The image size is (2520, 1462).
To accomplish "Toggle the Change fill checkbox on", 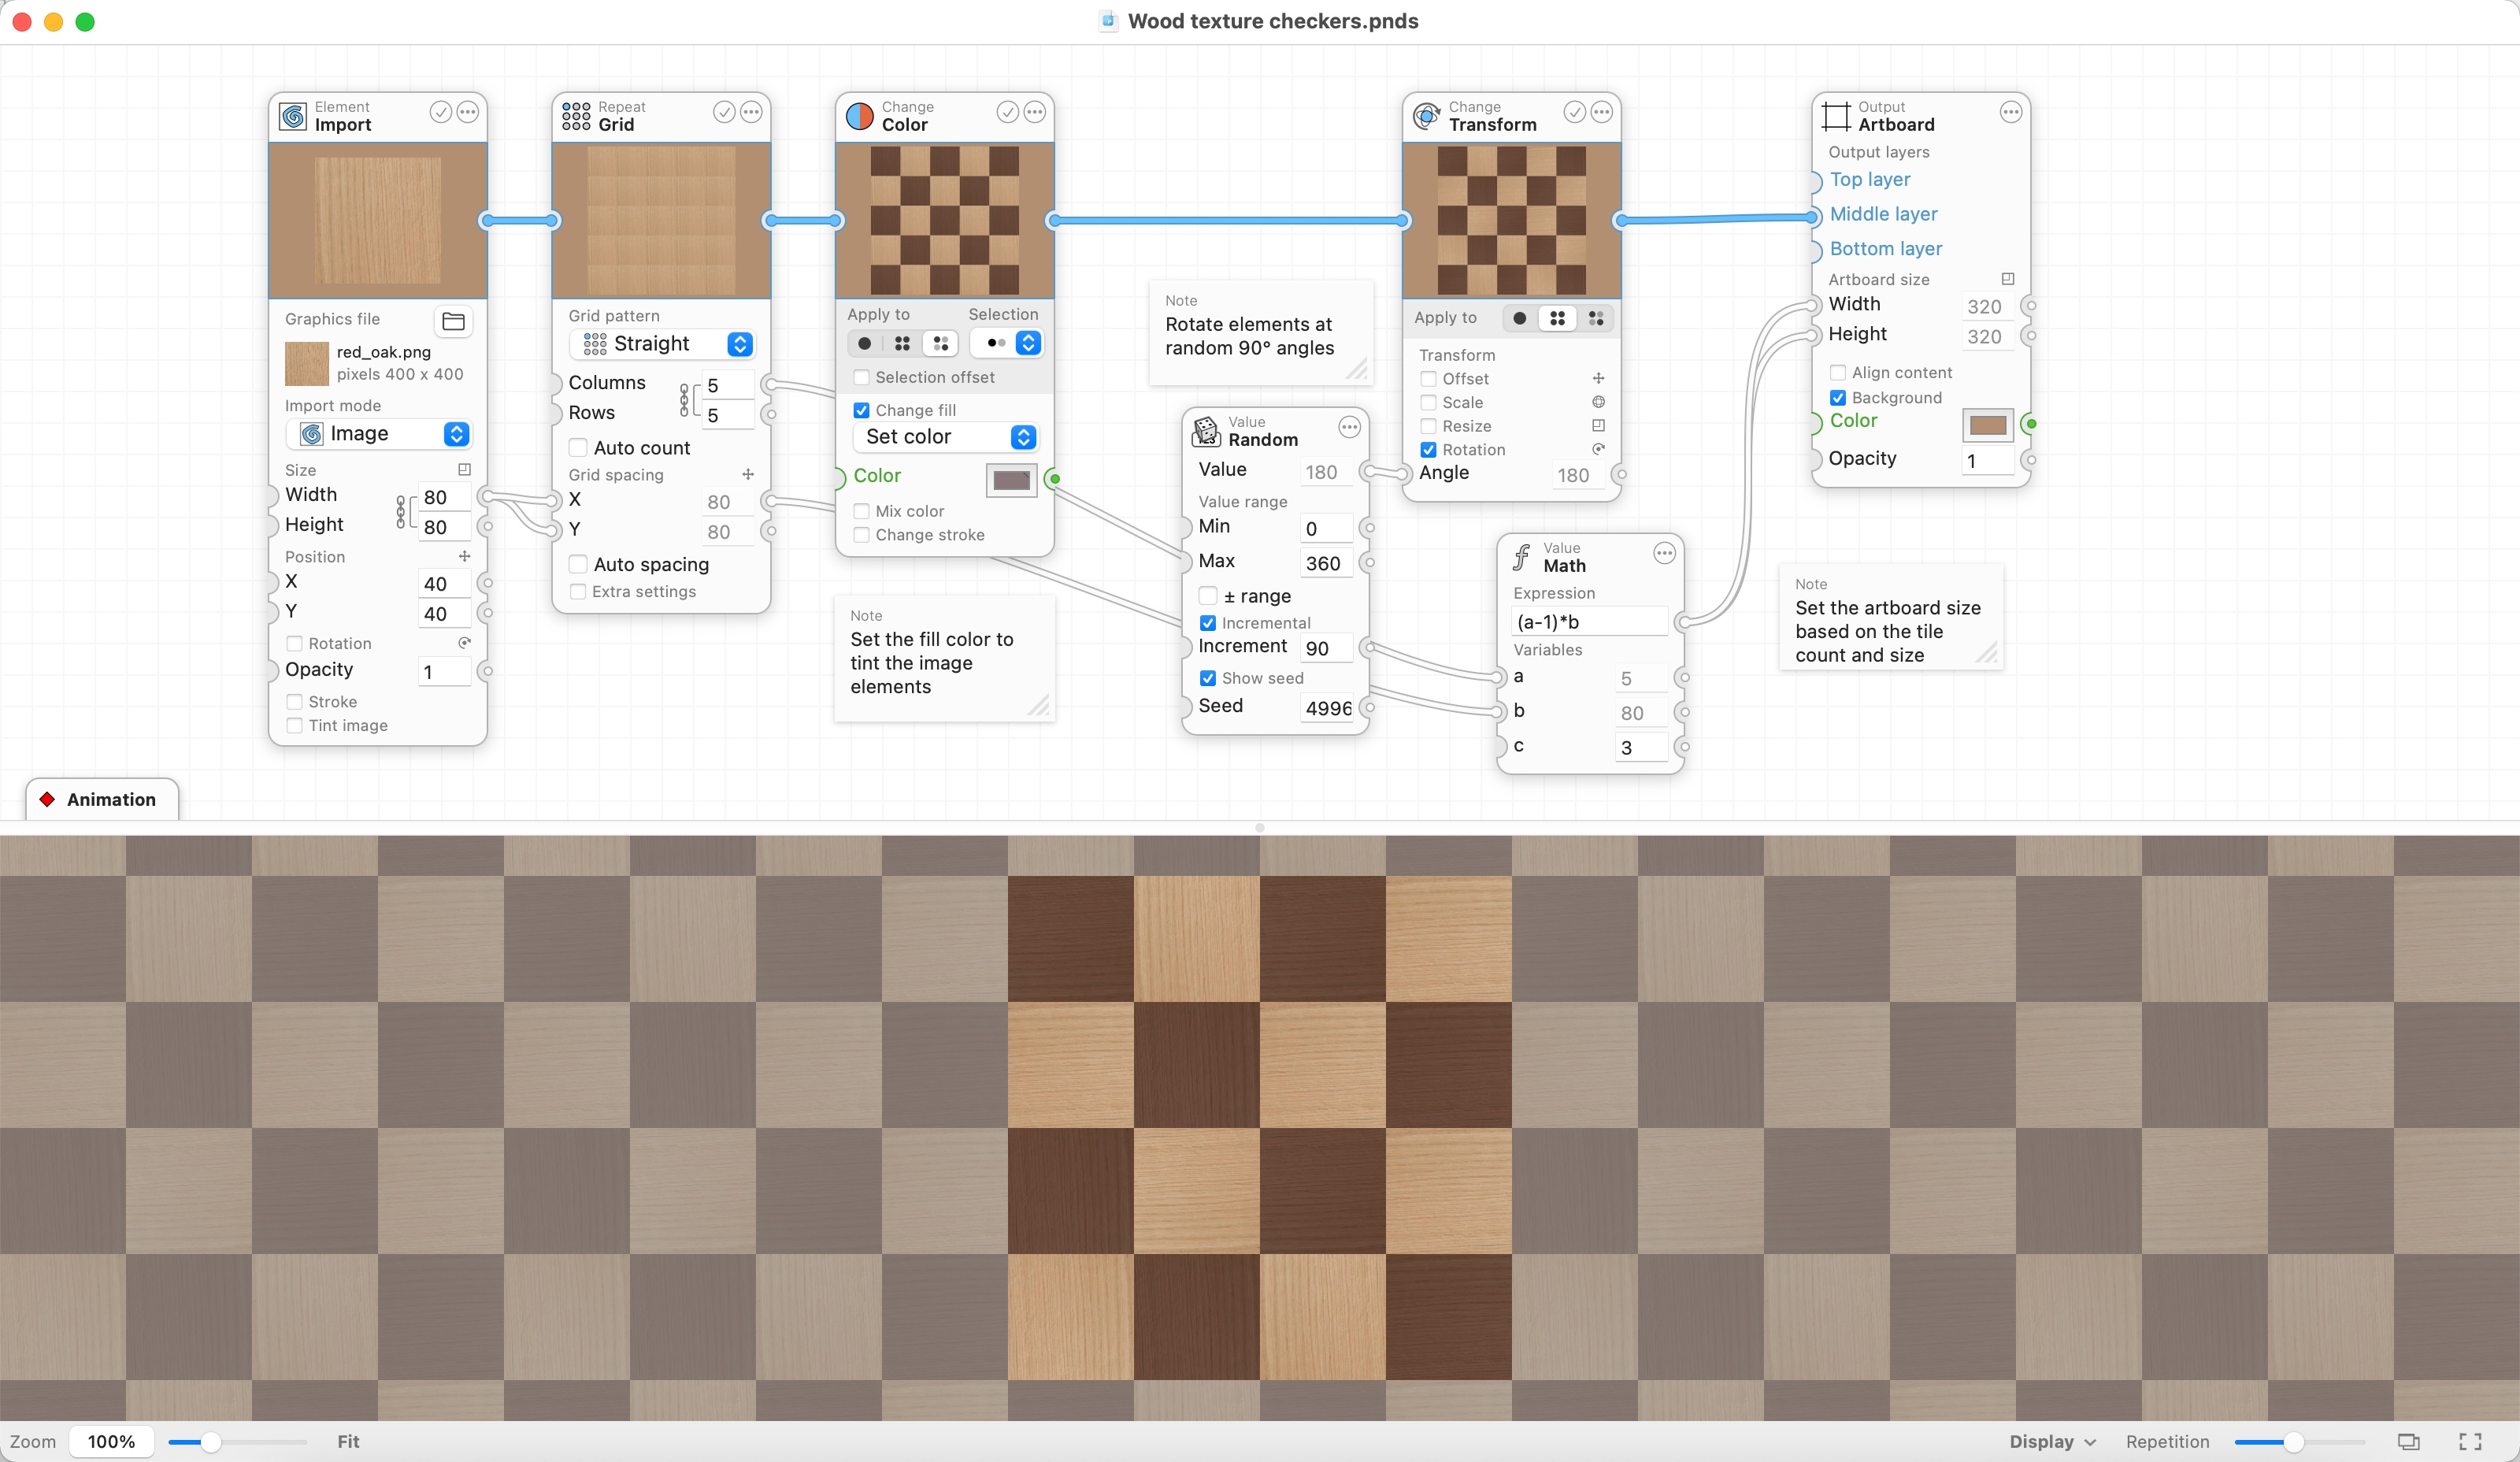I will pos(859,409).
